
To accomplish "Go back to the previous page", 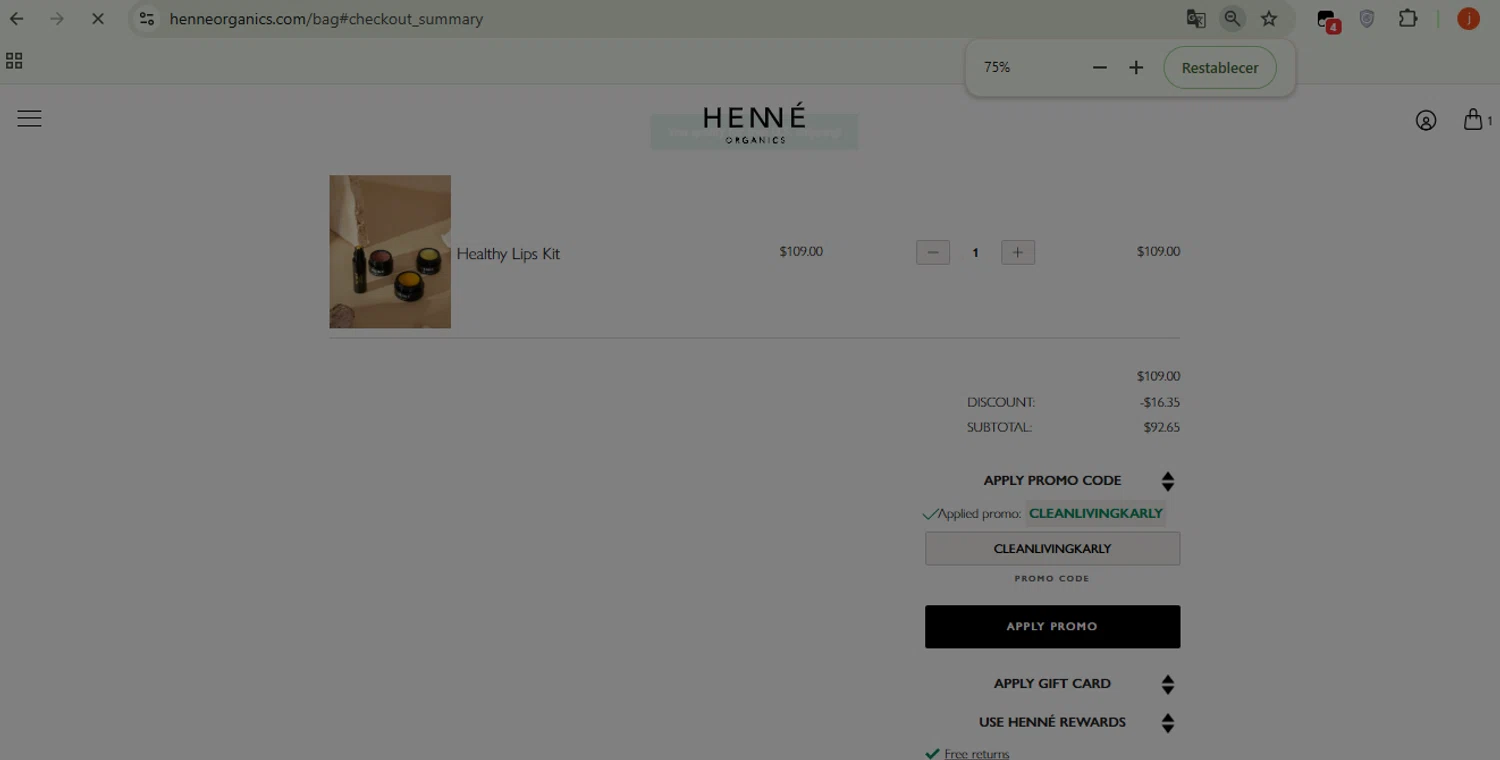I will click(17, 19).
